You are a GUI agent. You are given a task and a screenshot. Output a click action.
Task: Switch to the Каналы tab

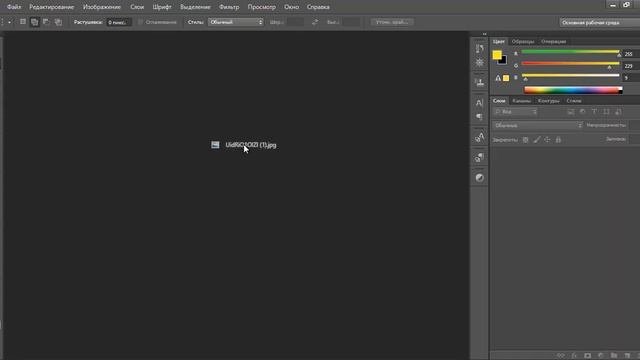pyautogui.click(x=522, y=100)
